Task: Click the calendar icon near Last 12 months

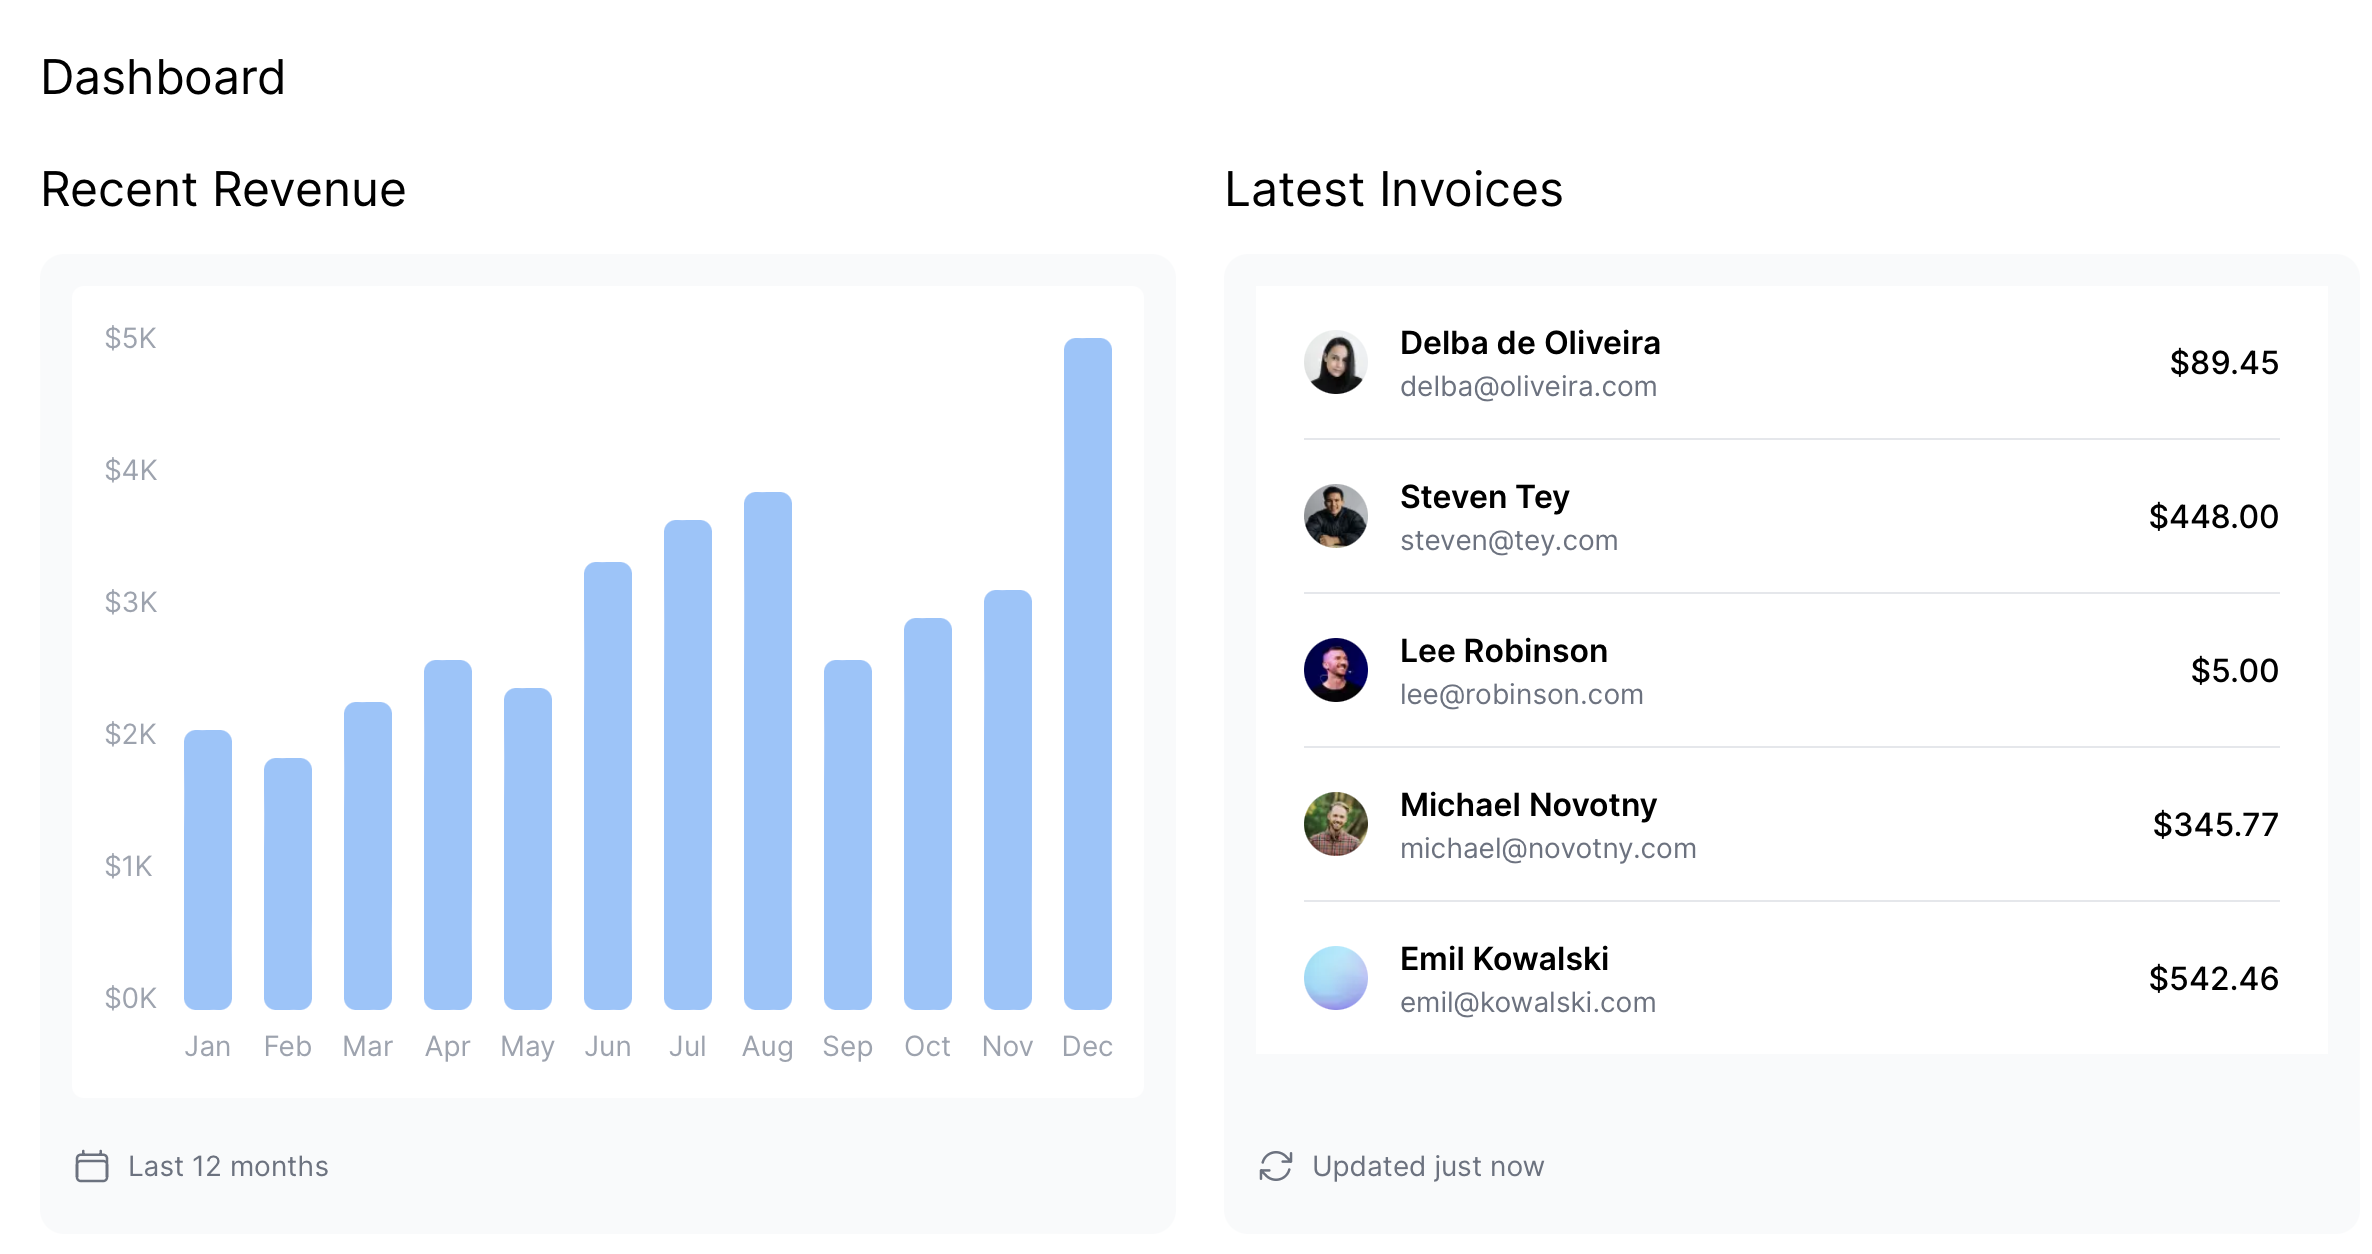Action: pyautogui.click(x=92, y=1166)
